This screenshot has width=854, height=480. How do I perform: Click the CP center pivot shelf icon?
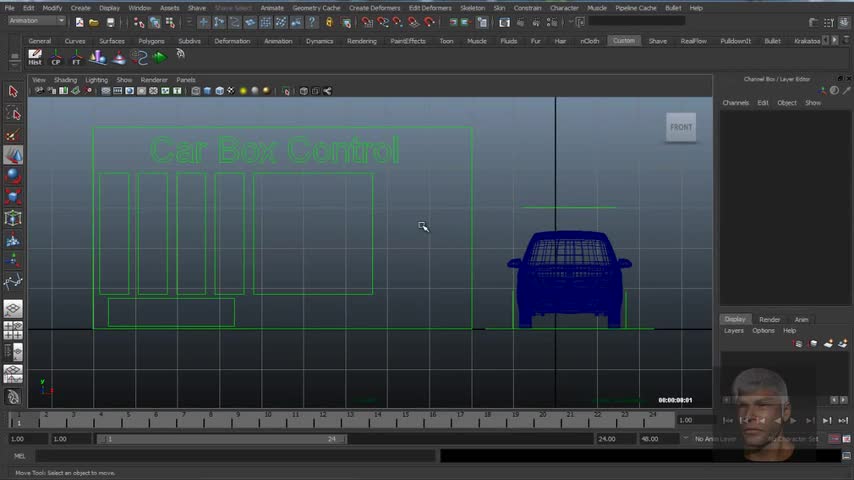coord(56,58)
